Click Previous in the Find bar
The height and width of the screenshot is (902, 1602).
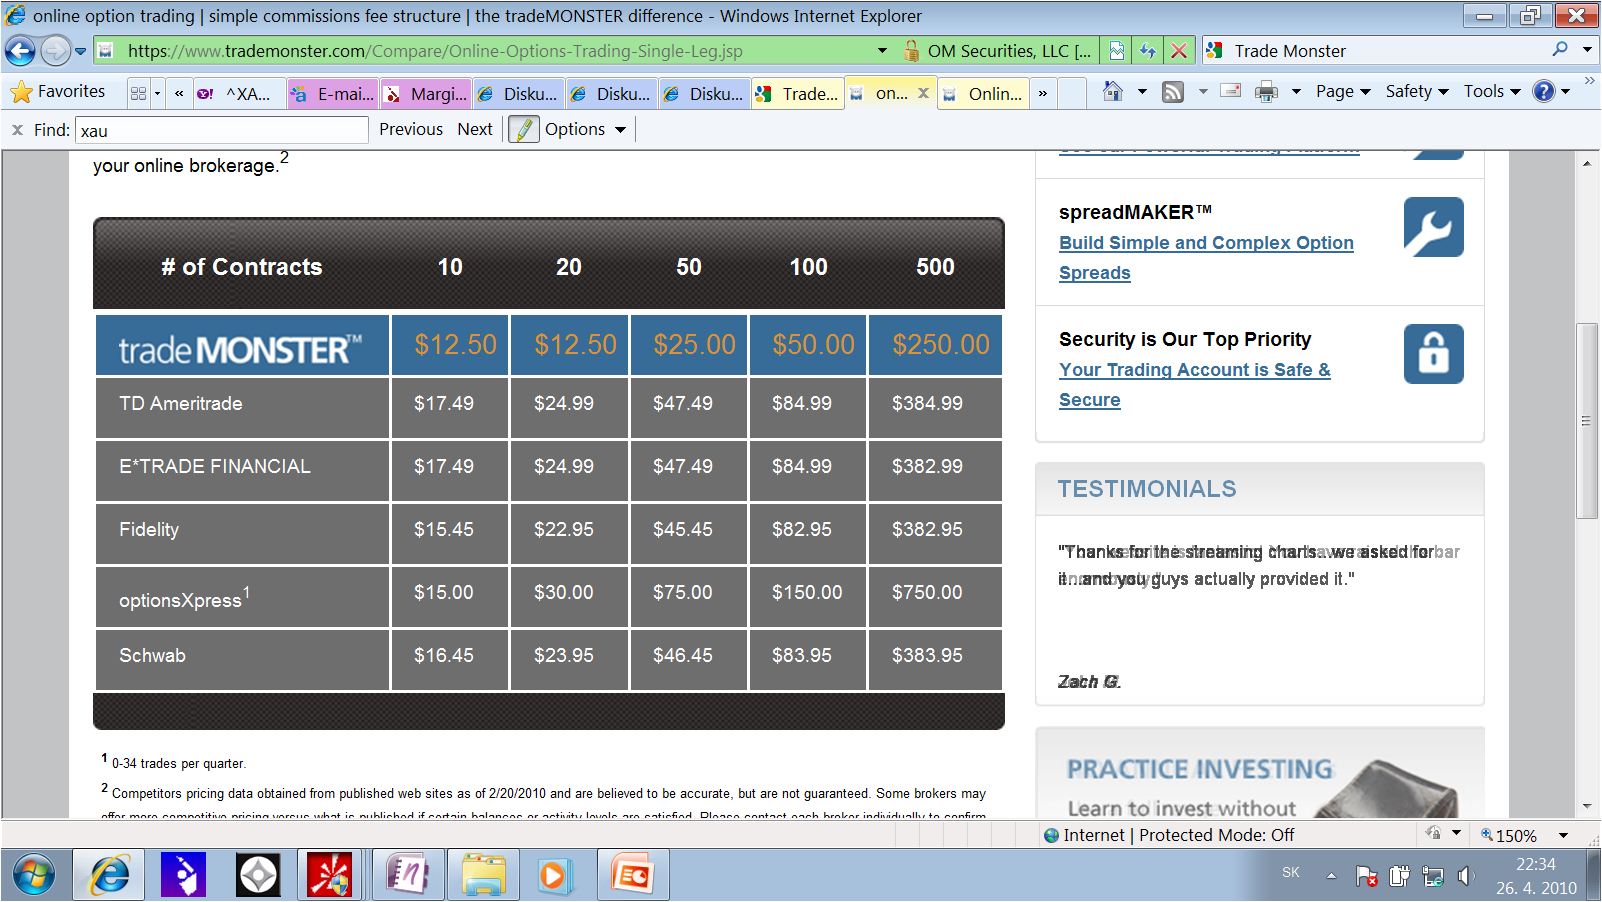[x=411, y=130]
